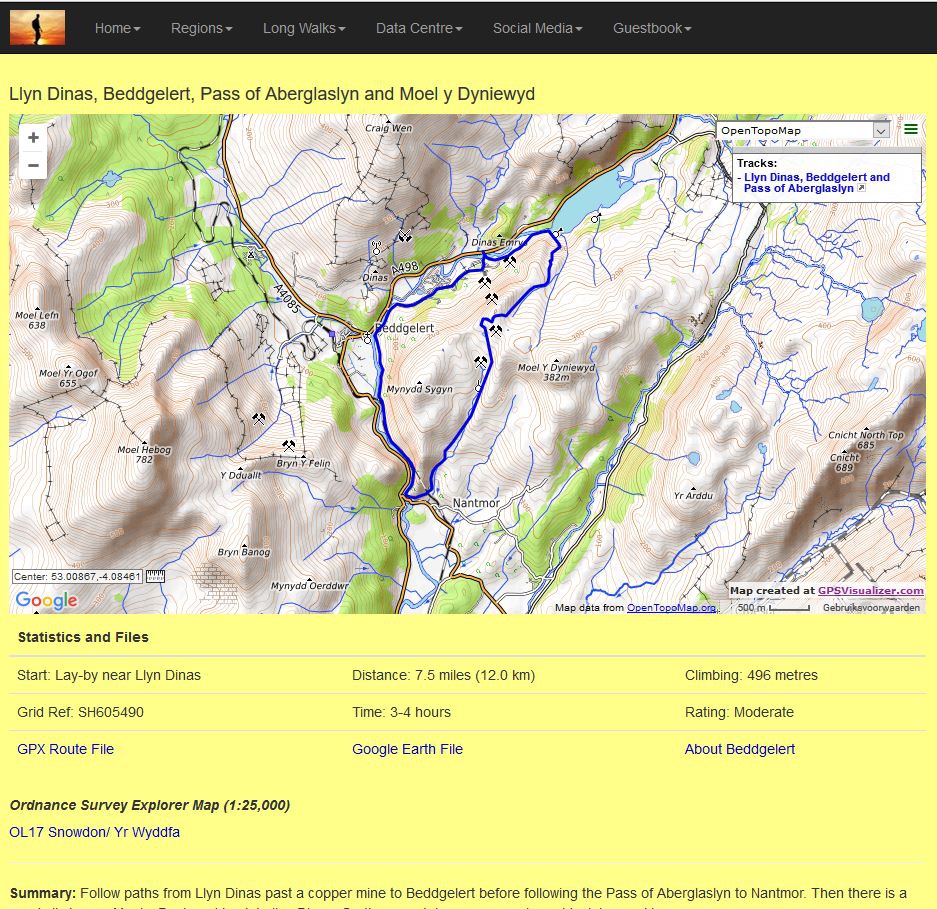Image resolution: width=937 pixels, height=909 pixels.
Task: Expand the Long Walks menu
Action: (x=304, y=28)
